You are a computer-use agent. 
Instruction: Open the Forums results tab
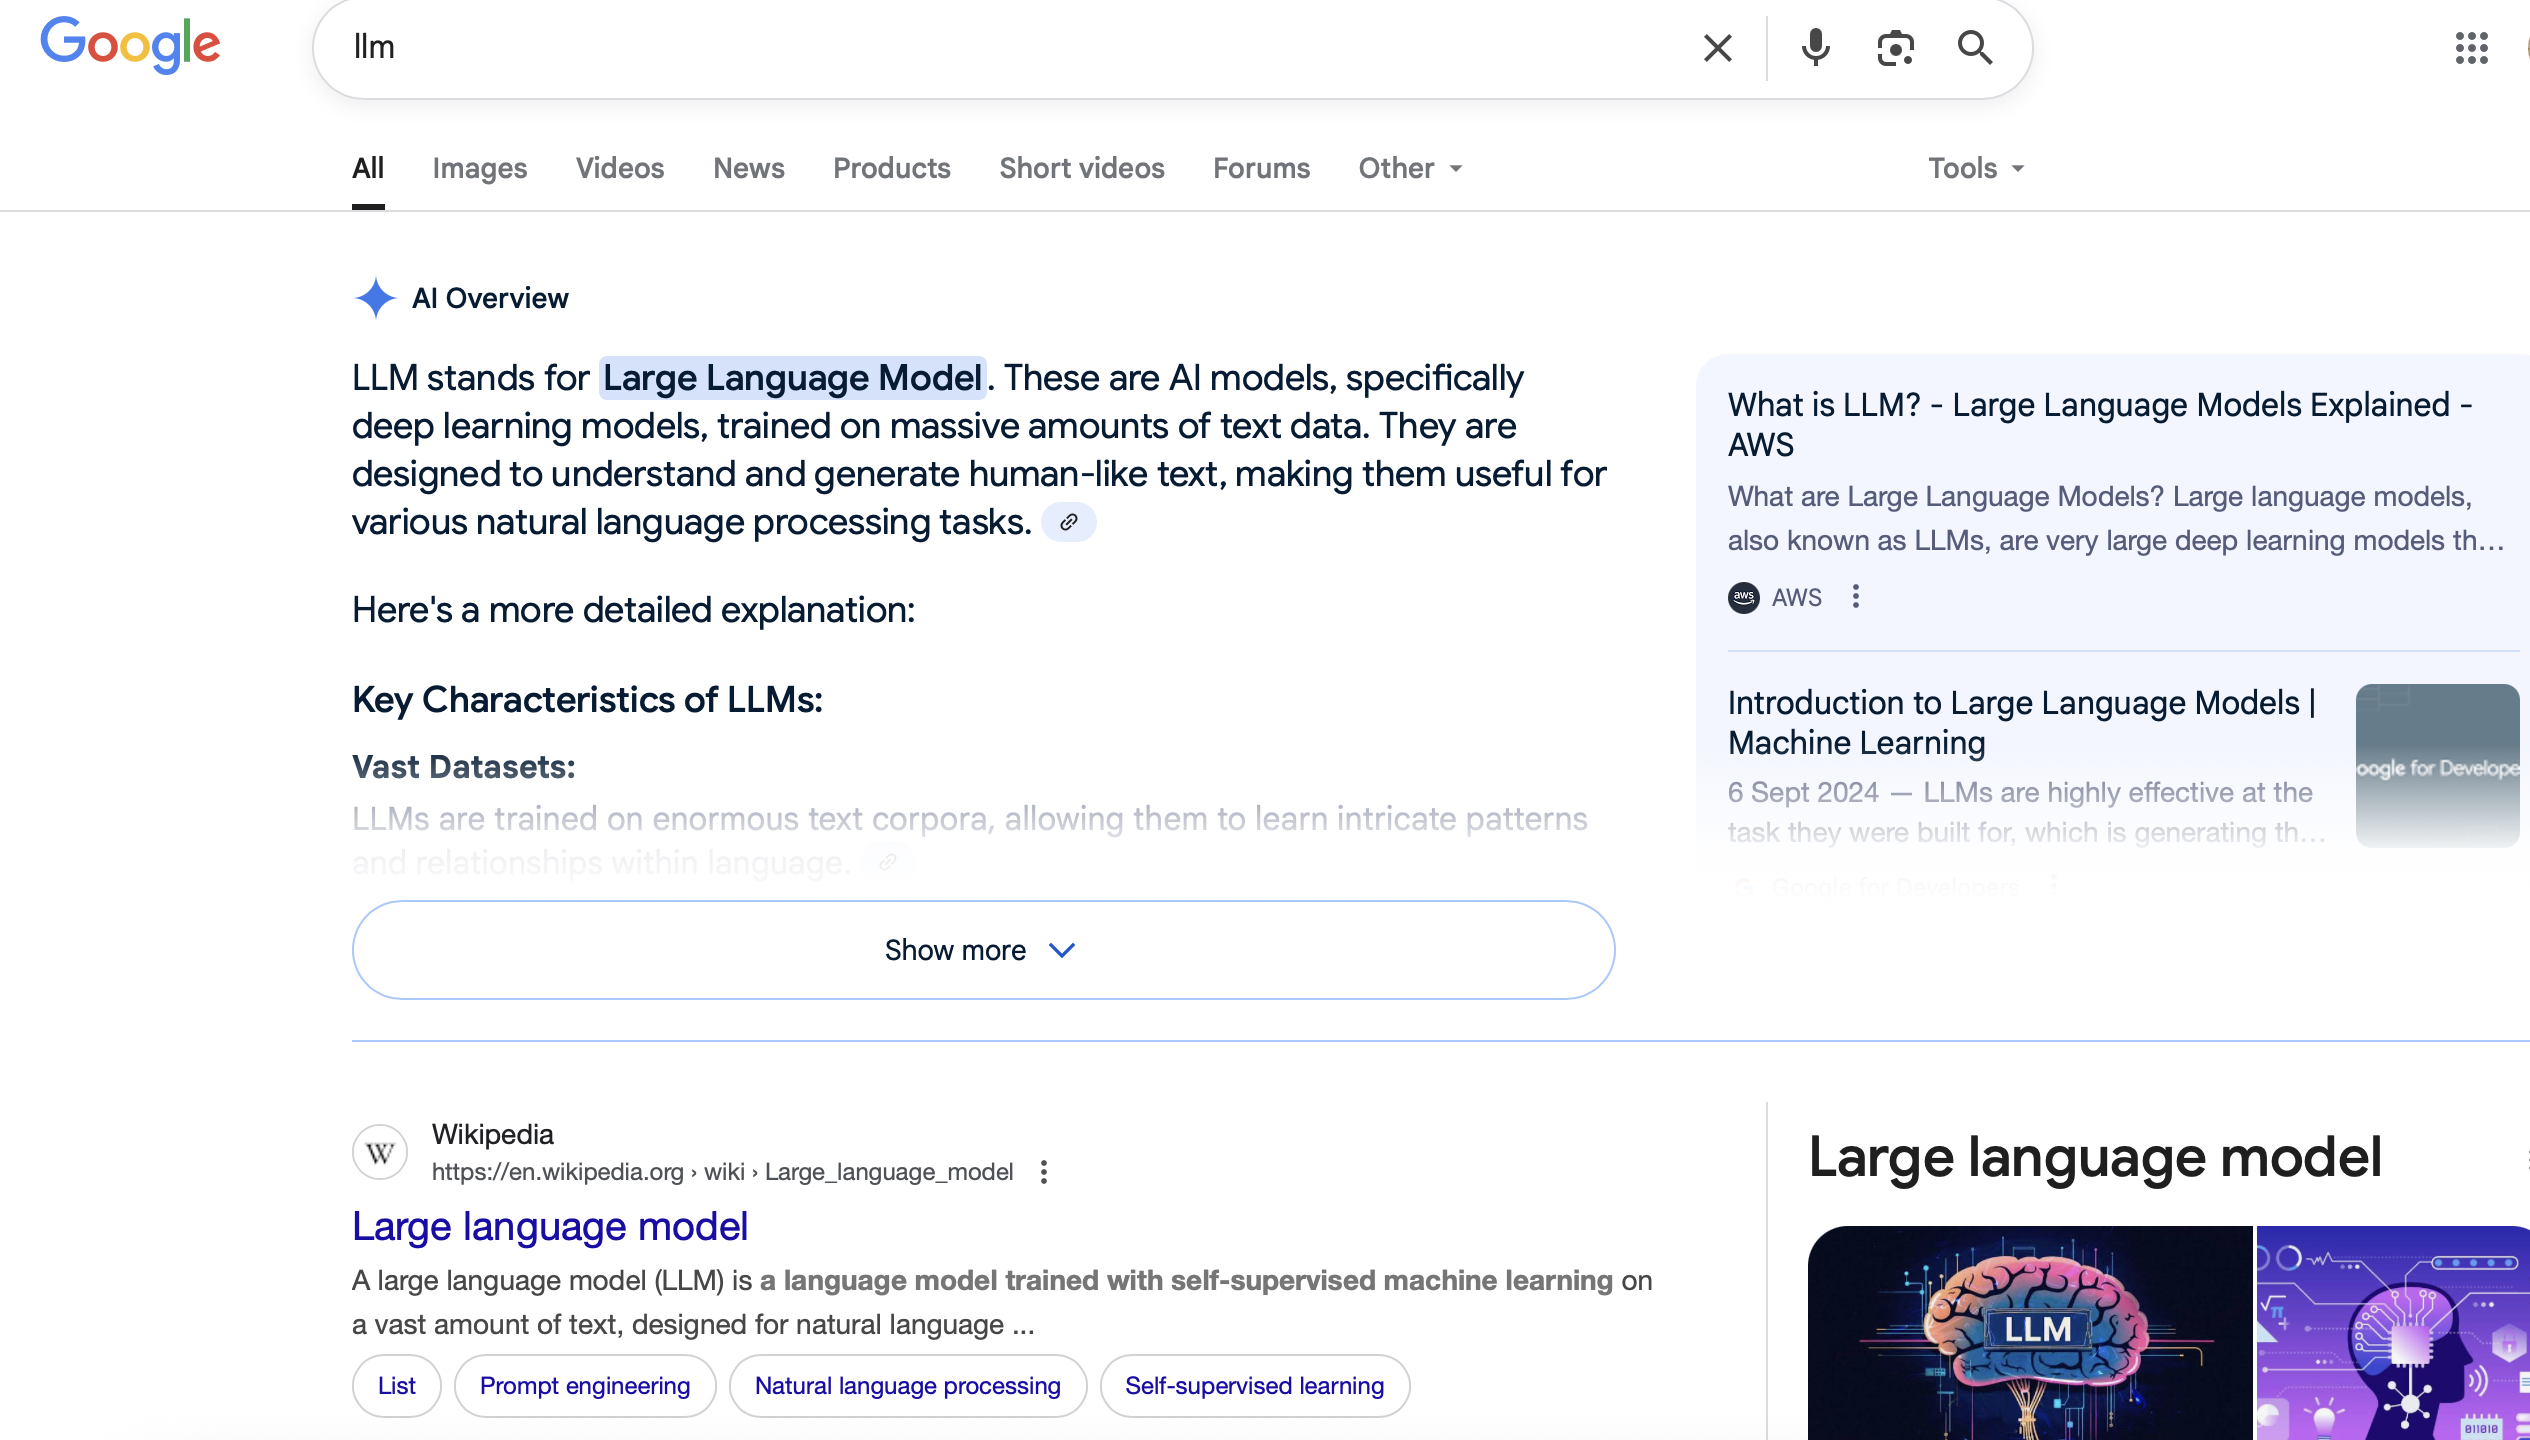(x=1261, y=168)
